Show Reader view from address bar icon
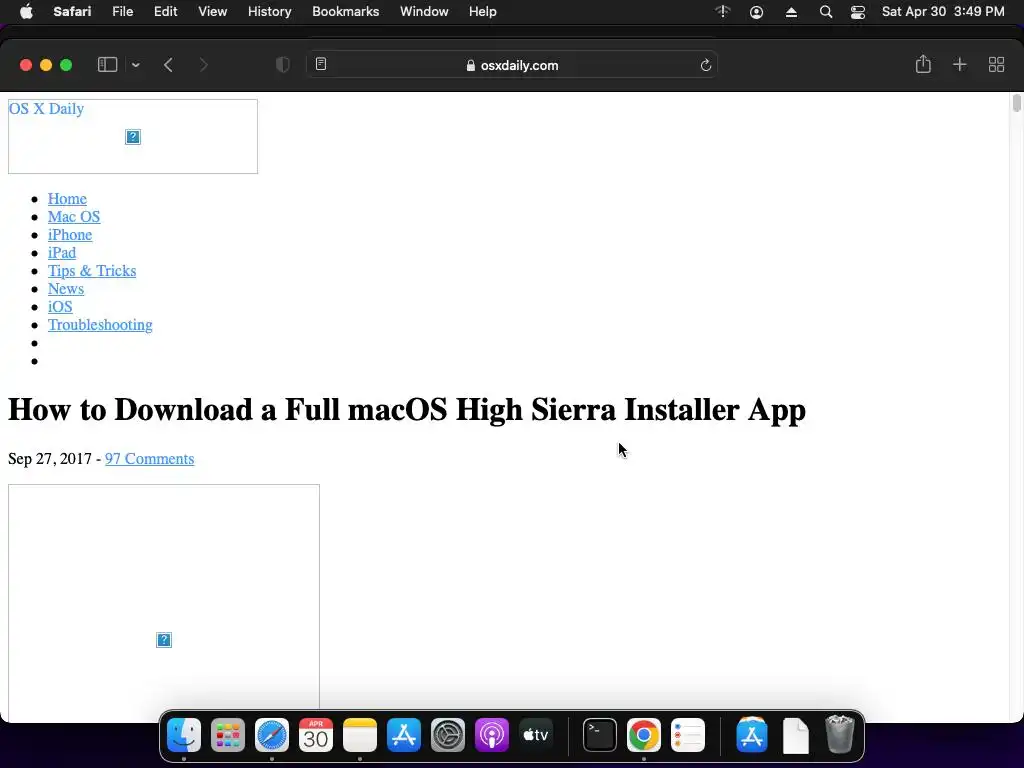Screen dimensions: 1024x768 point(321,64)
